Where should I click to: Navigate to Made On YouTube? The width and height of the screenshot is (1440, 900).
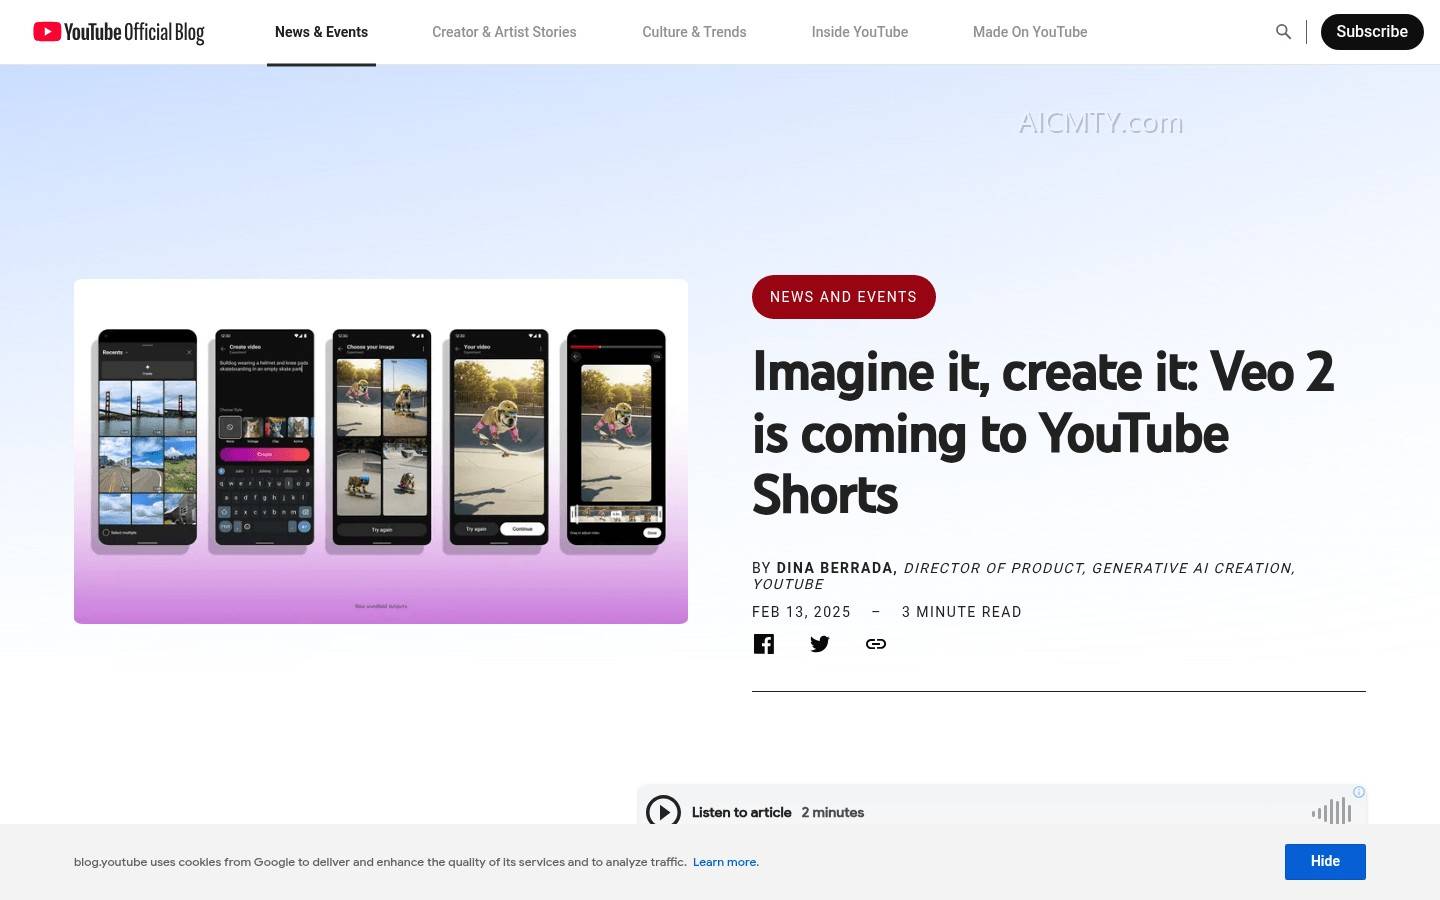point(1030,31)
